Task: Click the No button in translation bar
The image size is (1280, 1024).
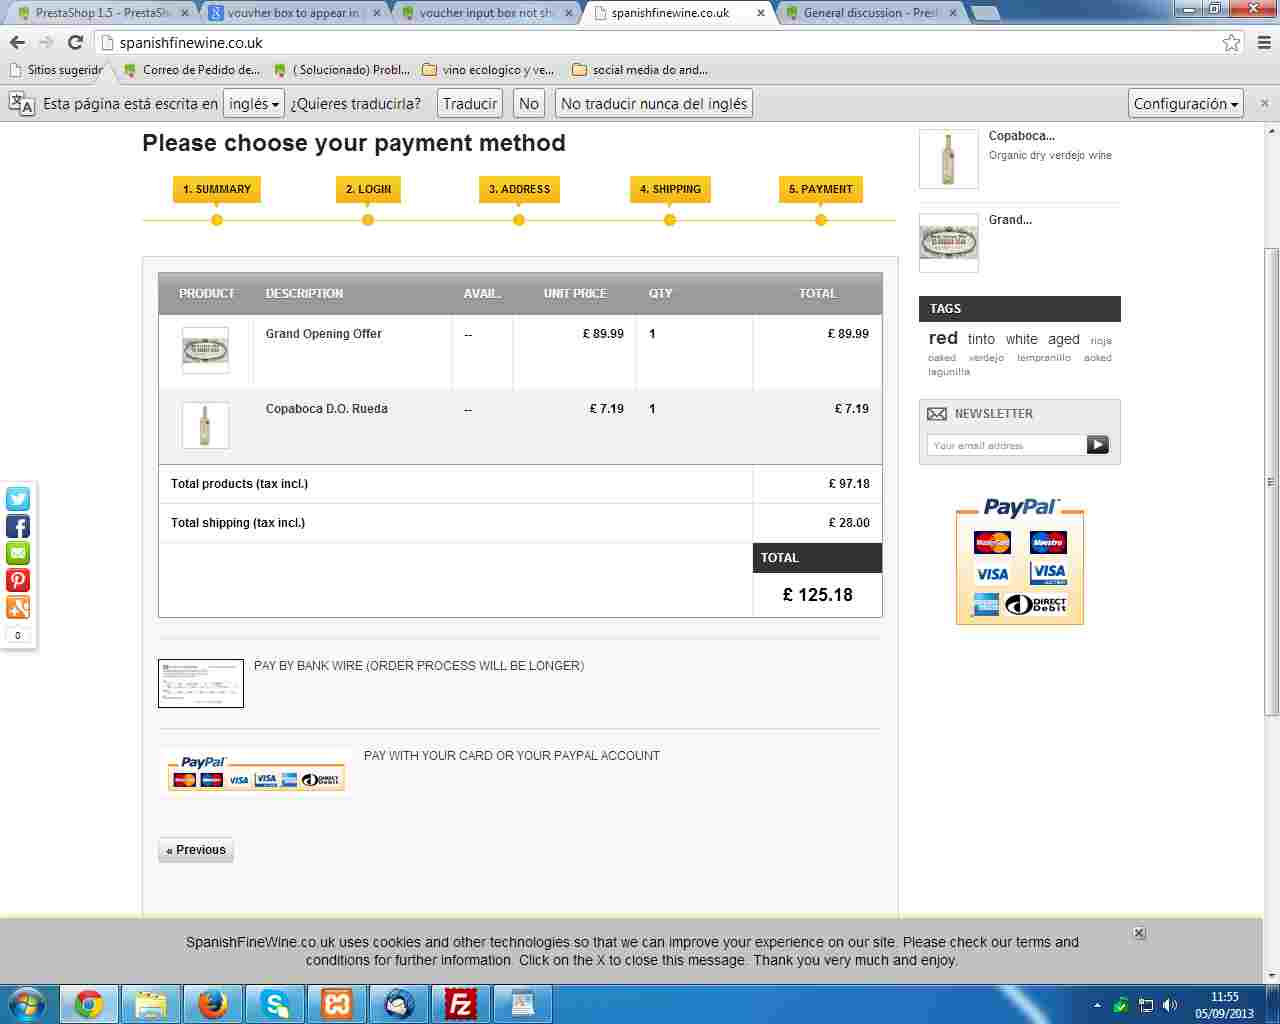Action: pos(529,104)
